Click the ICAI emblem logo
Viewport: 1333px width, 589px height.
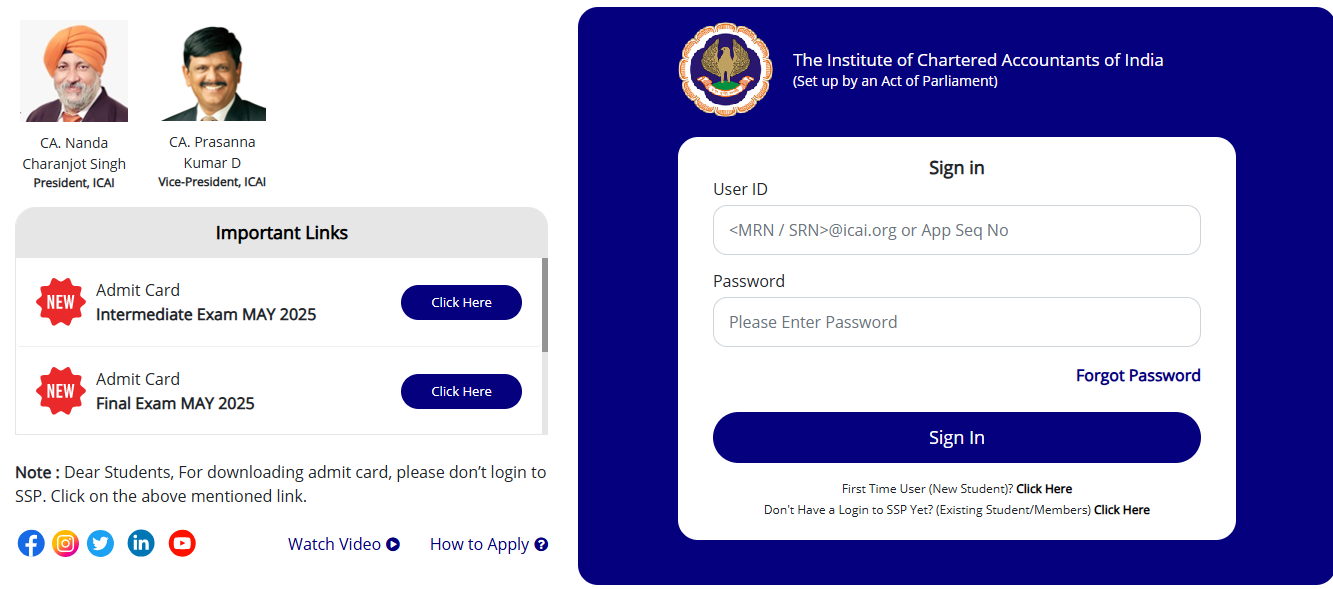[x=725, y=70]
